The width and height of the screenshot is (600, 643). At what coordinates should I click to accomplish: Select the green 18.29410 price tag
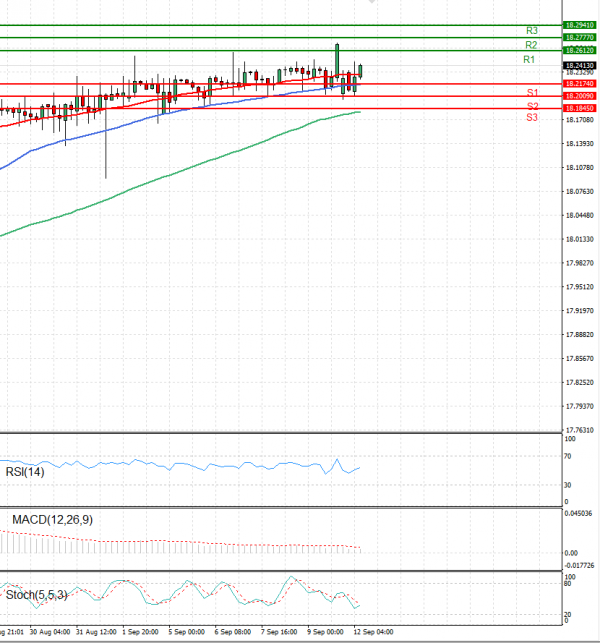point(579,25)
